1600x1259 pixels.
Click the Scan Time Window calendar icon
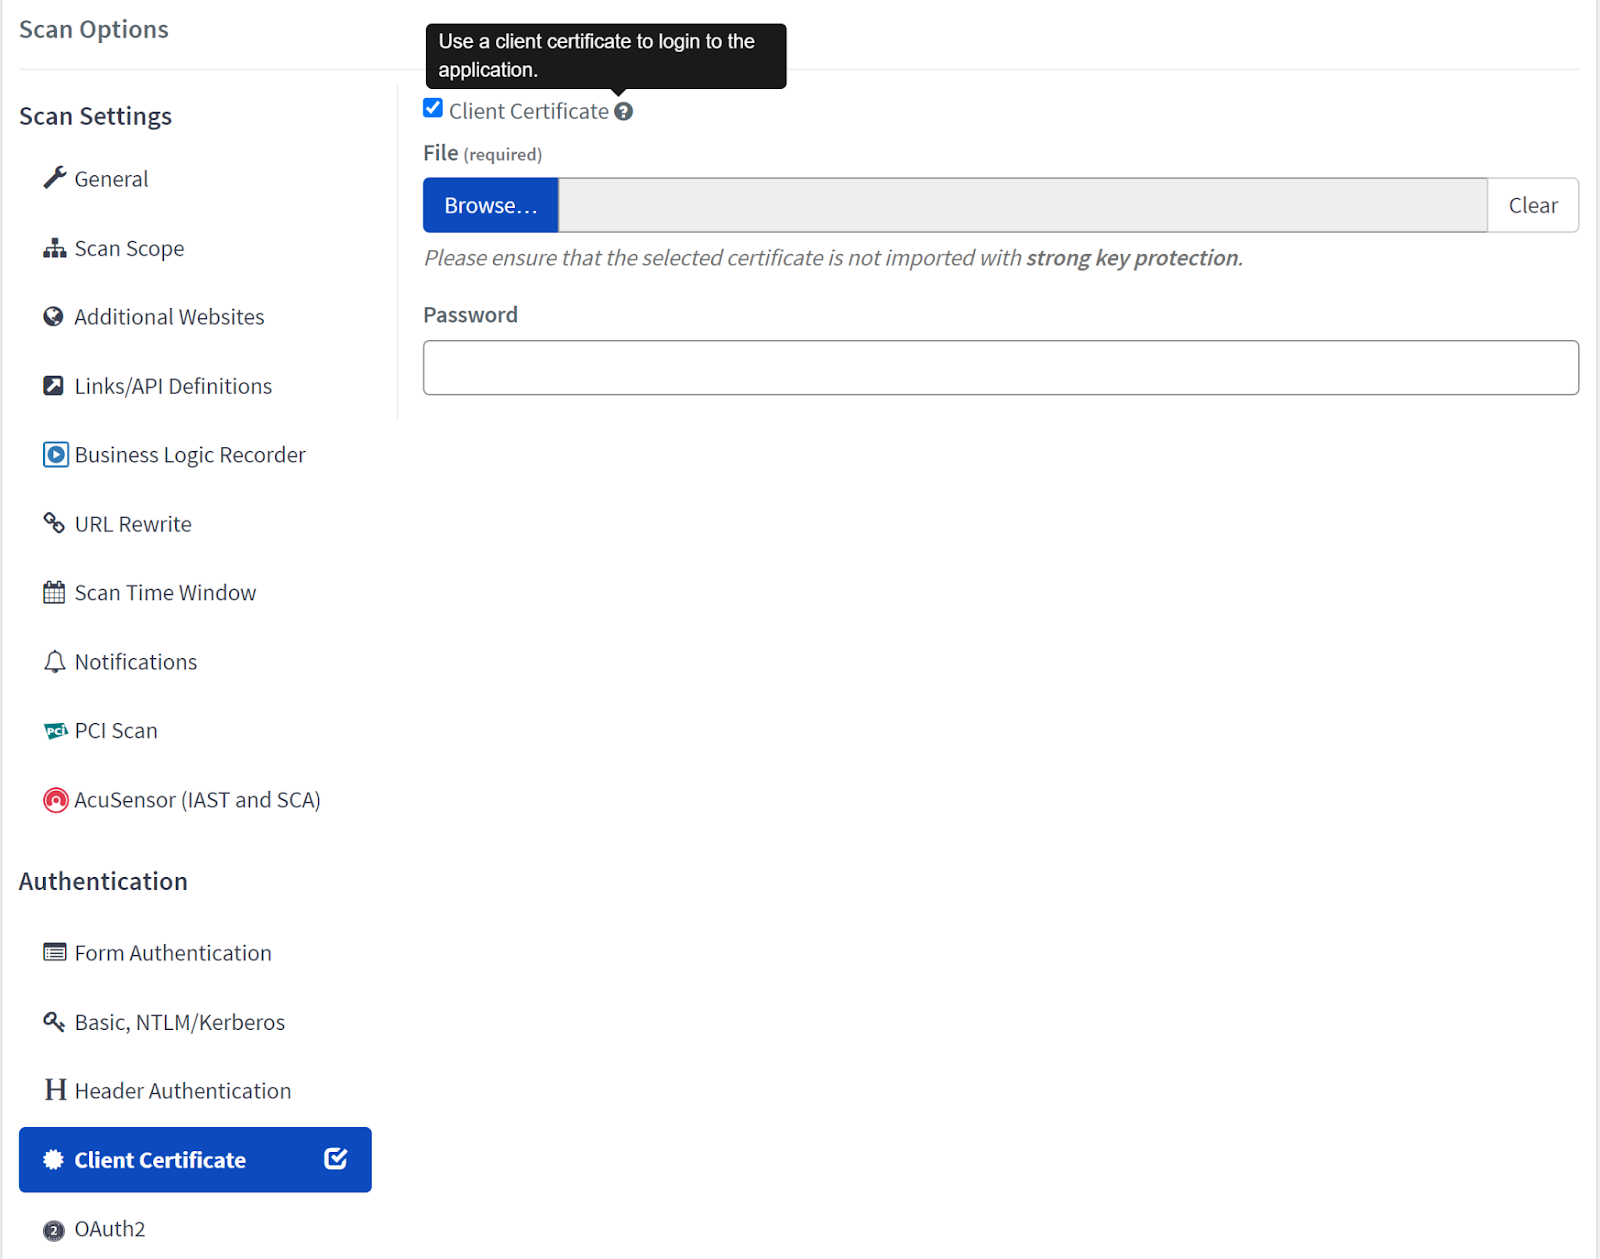[54, 593]
